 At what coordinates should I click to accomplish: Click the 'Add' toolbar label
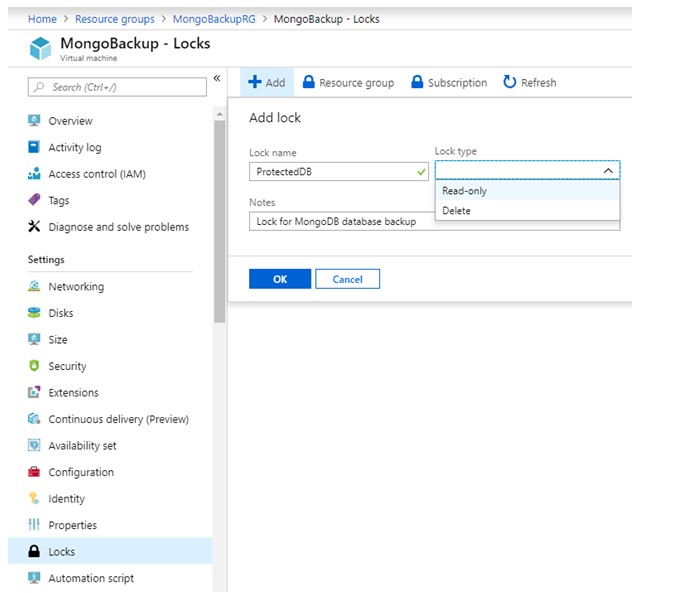(x=275, y=83)
